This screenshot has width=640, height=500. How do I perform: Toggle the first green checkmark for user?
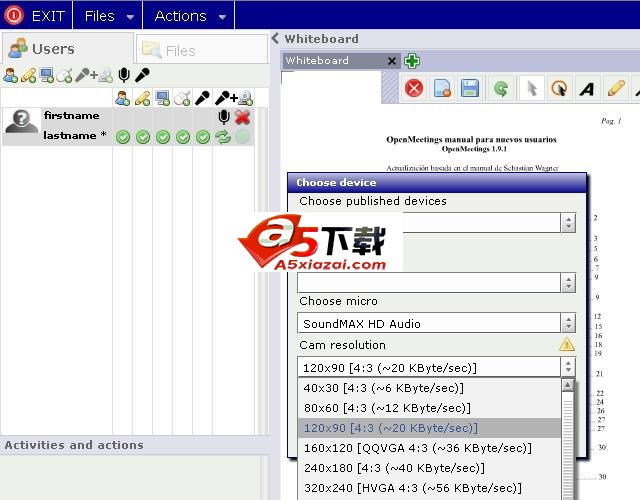tap(123, 137)
